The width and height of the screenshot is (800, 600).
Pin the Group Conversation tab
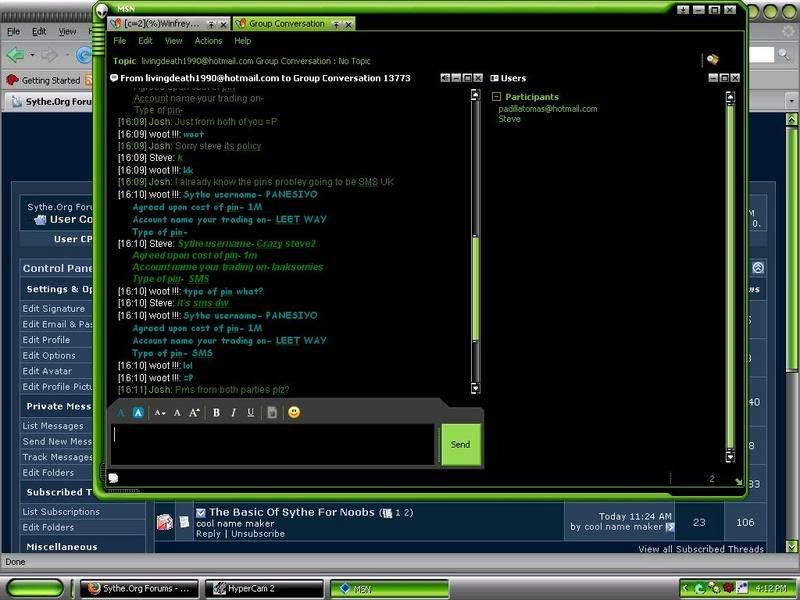pos(336,24)
